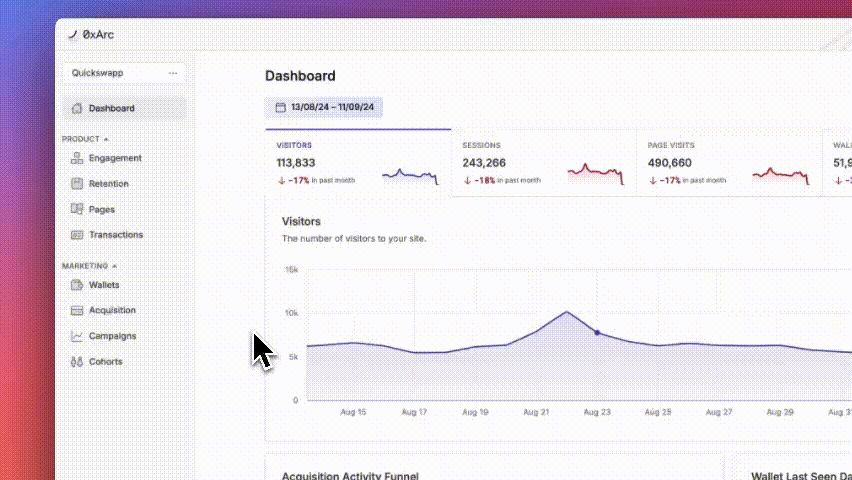Click the Aug 23 axis label

[x=597, y=412]
